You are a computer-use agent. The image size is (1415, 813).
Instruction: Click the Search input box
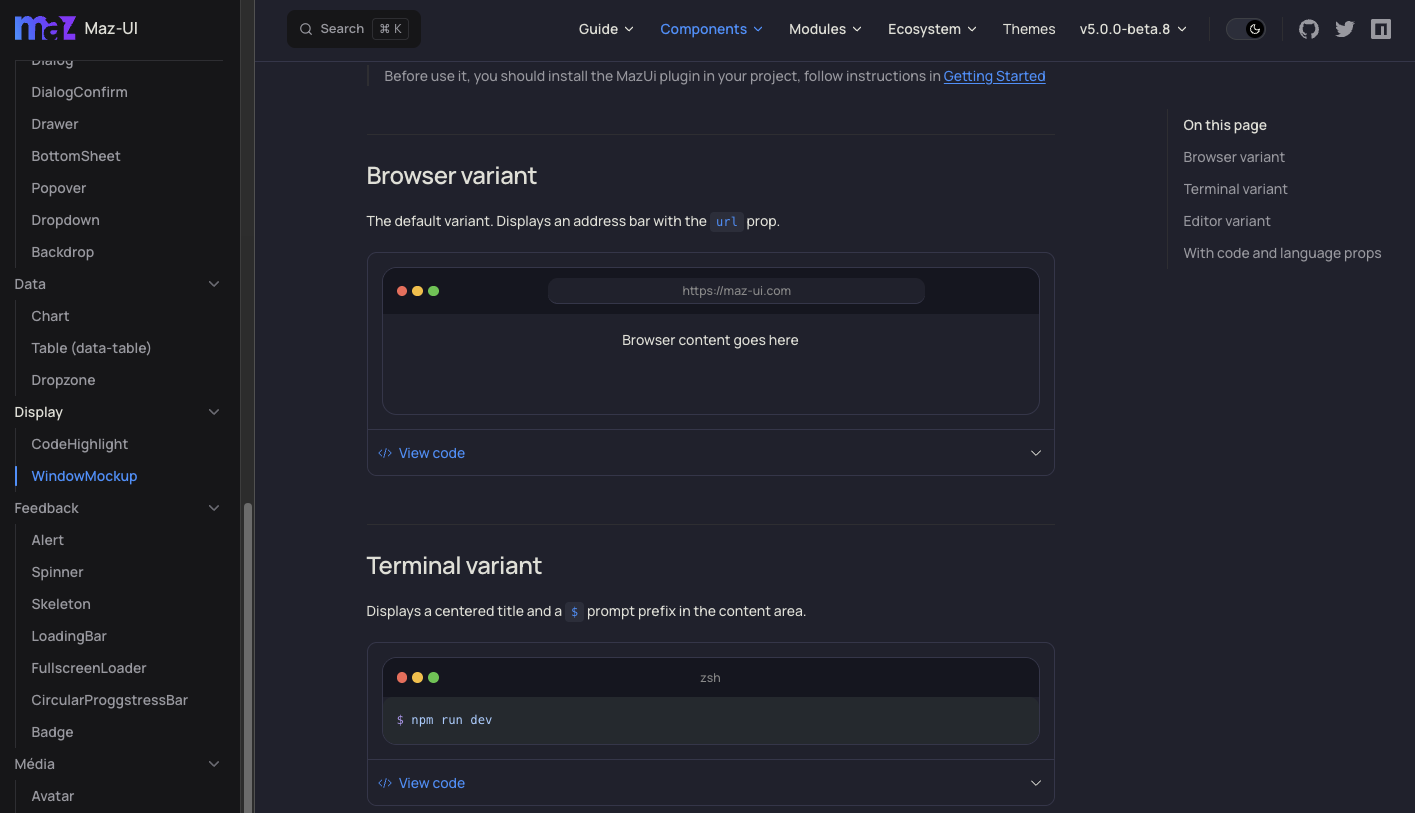(x=354, y=29)
